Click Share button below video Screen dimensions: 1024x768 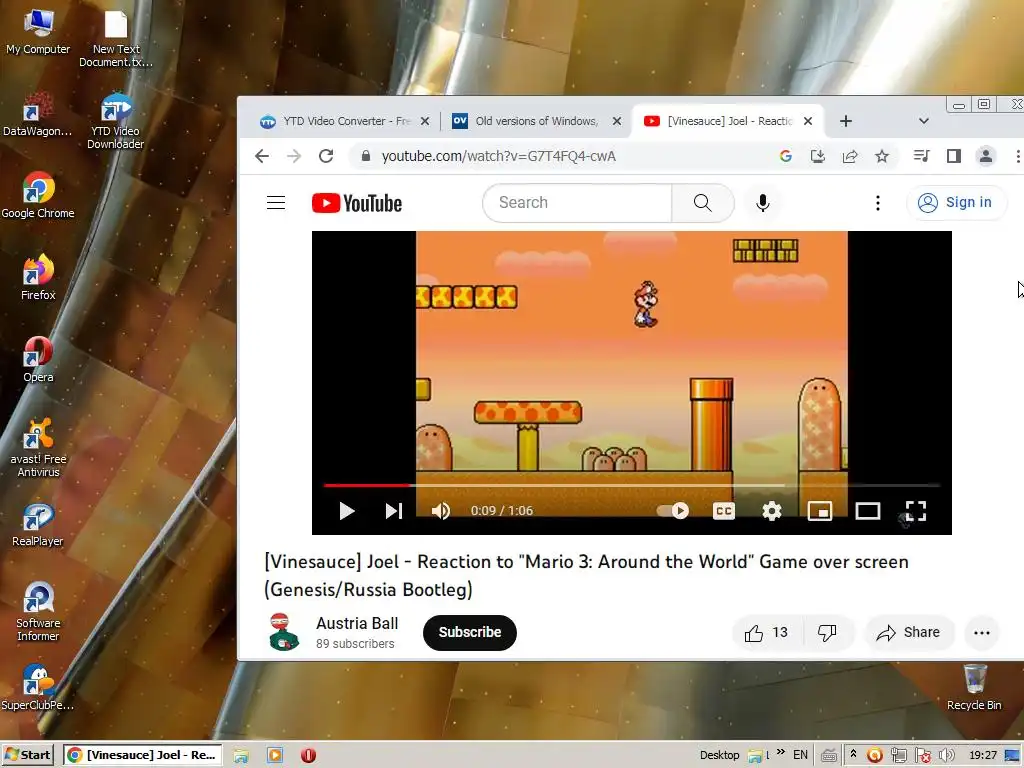[909, 632]
